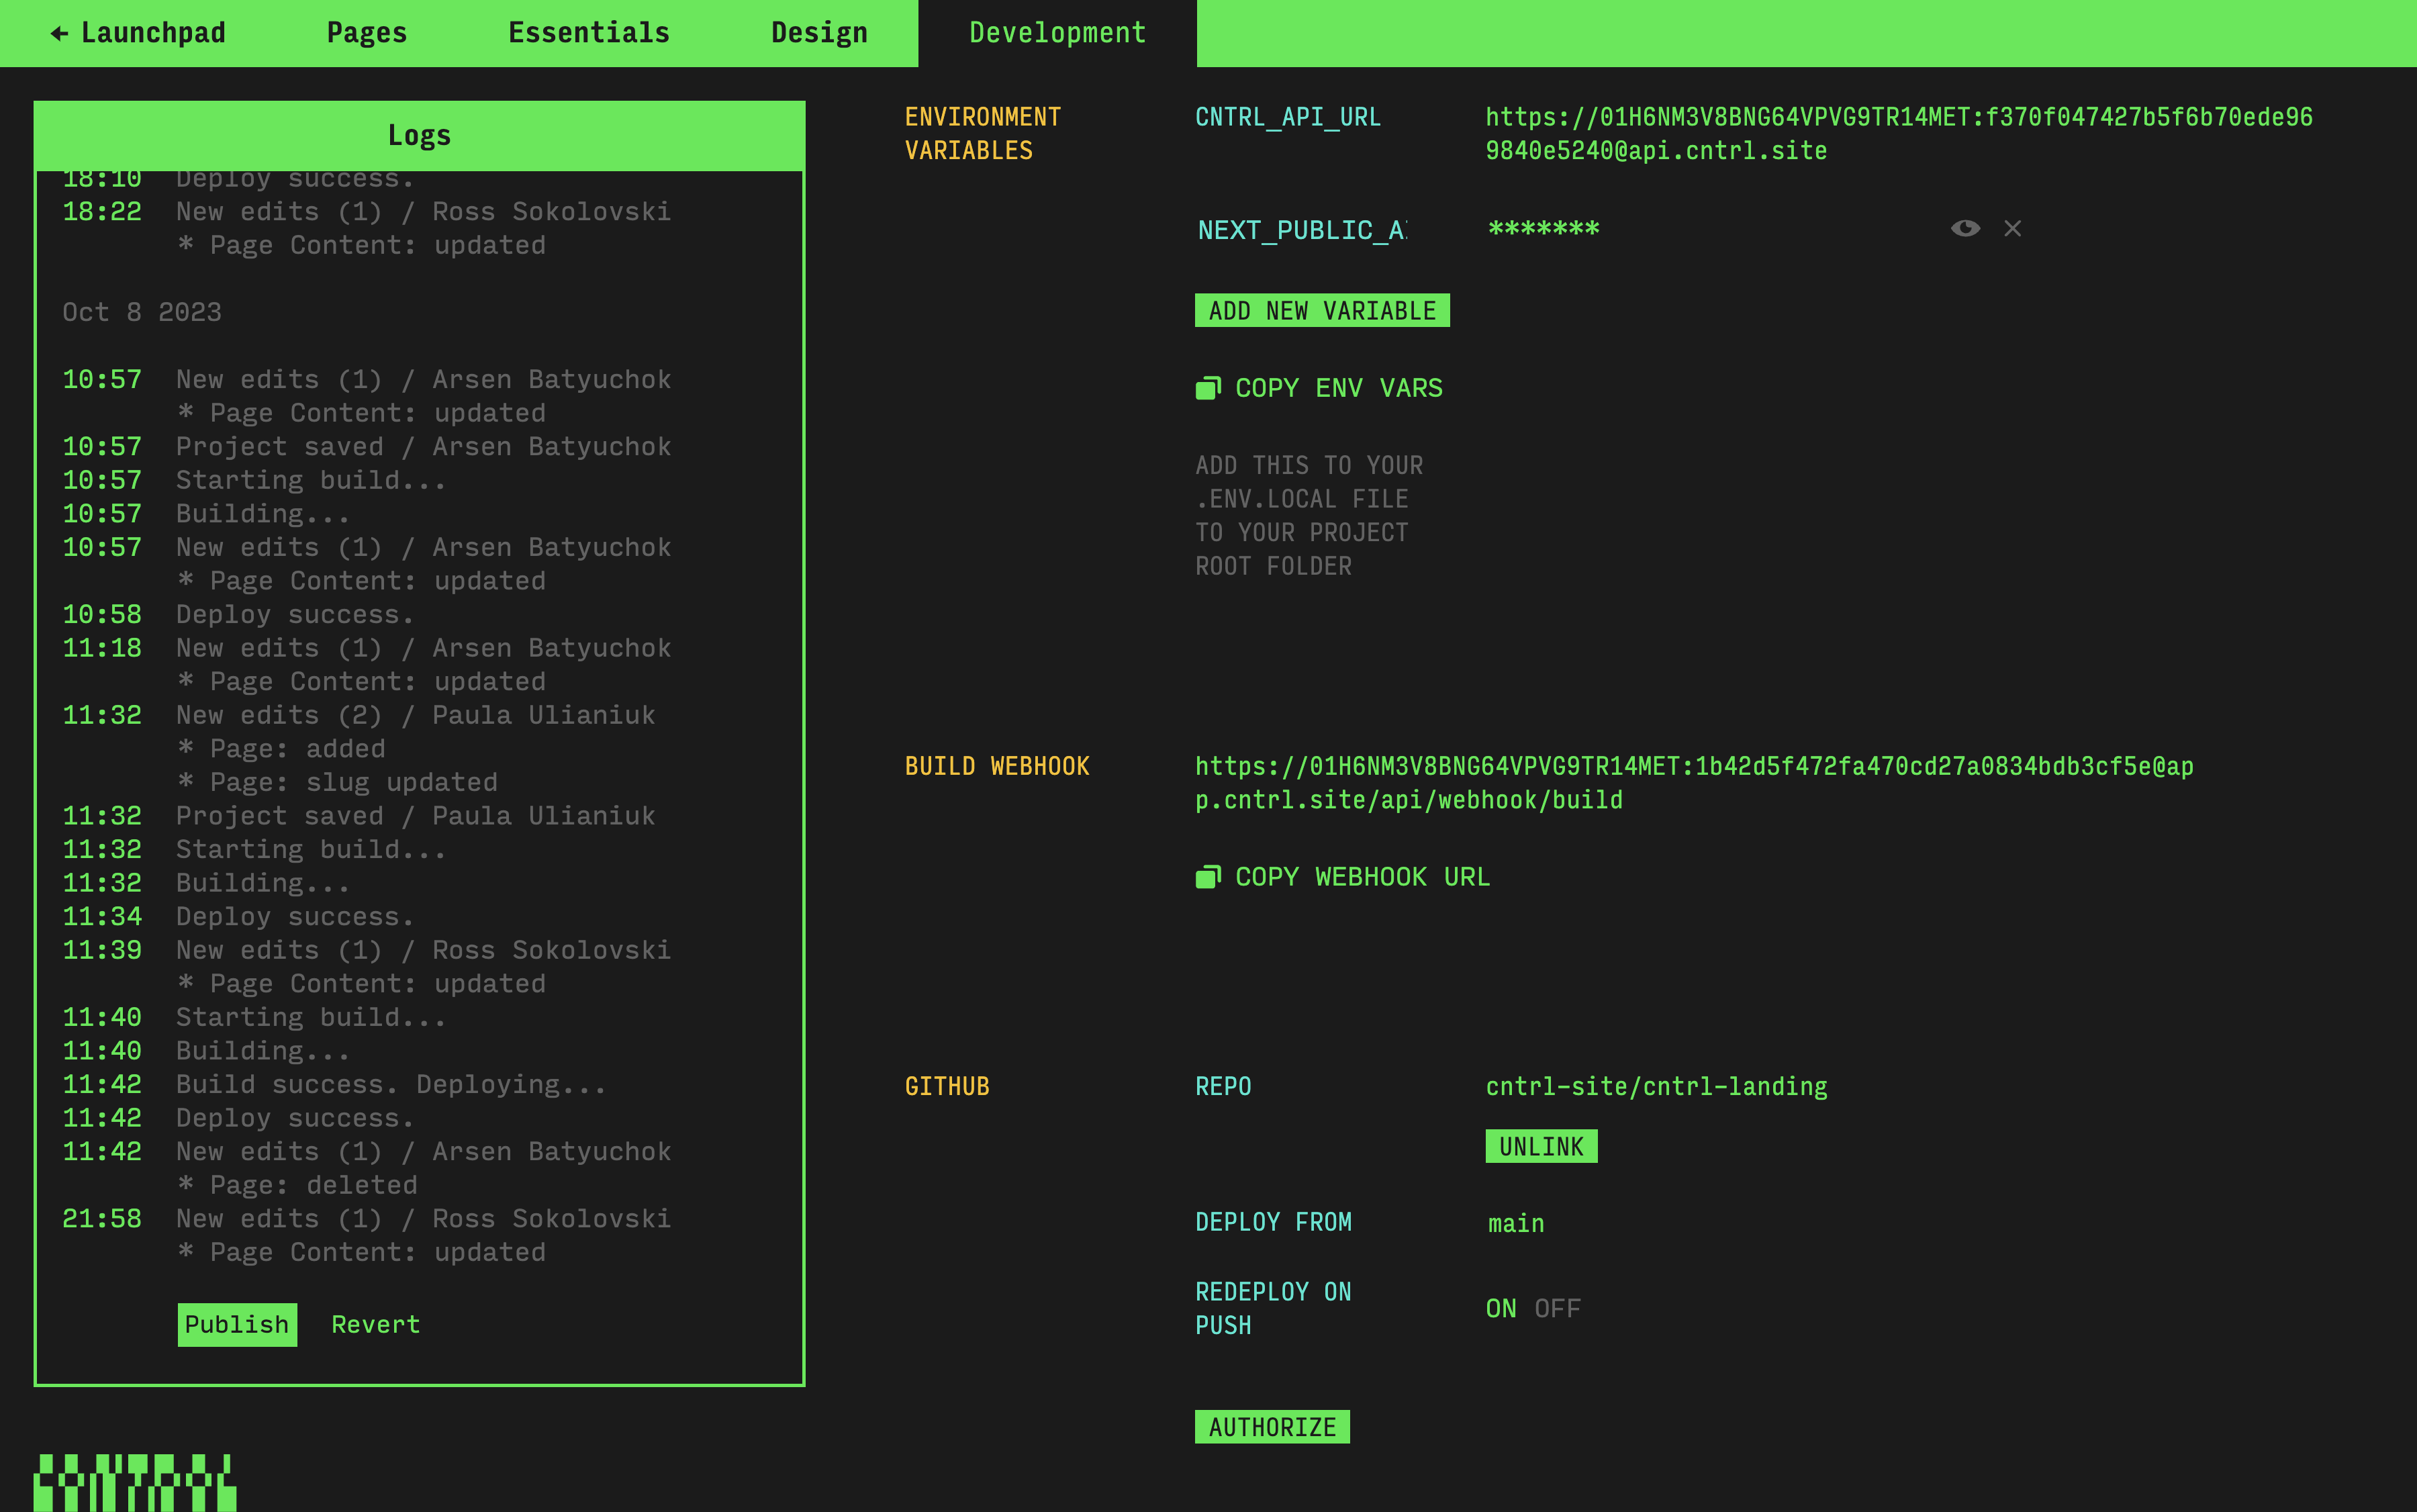Image resolution: width=2417 pixels, height=1512 pixels.
Task: Click the copy icon next to Copy Env Vars
Action: pyautogui.click(x=1208, y=388)
